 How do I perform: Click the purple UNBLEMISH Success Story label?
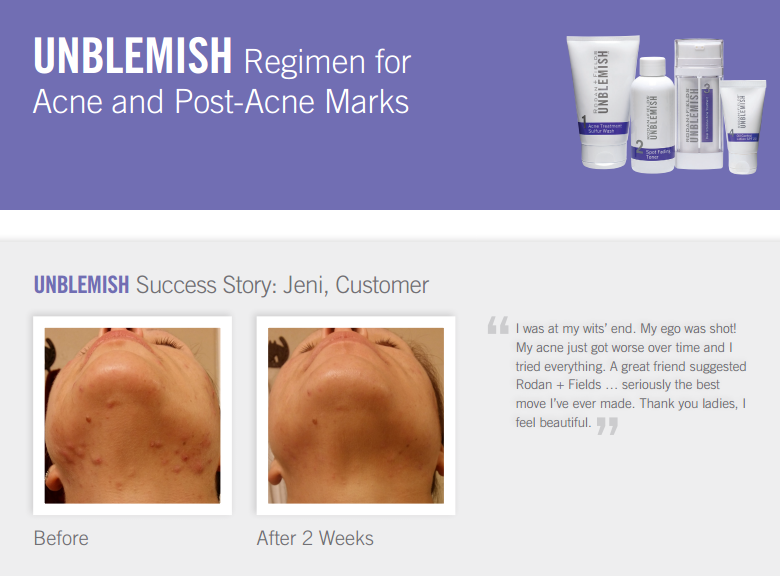[x=82, y=285]
